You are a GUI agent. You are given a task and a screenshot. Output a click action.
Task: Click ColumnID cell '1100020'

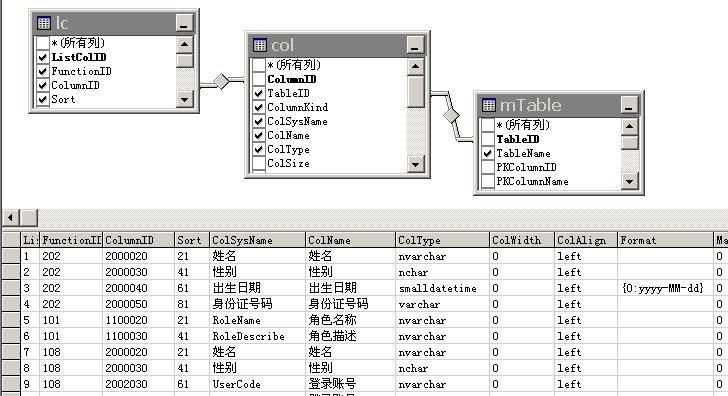coord(138,320)
